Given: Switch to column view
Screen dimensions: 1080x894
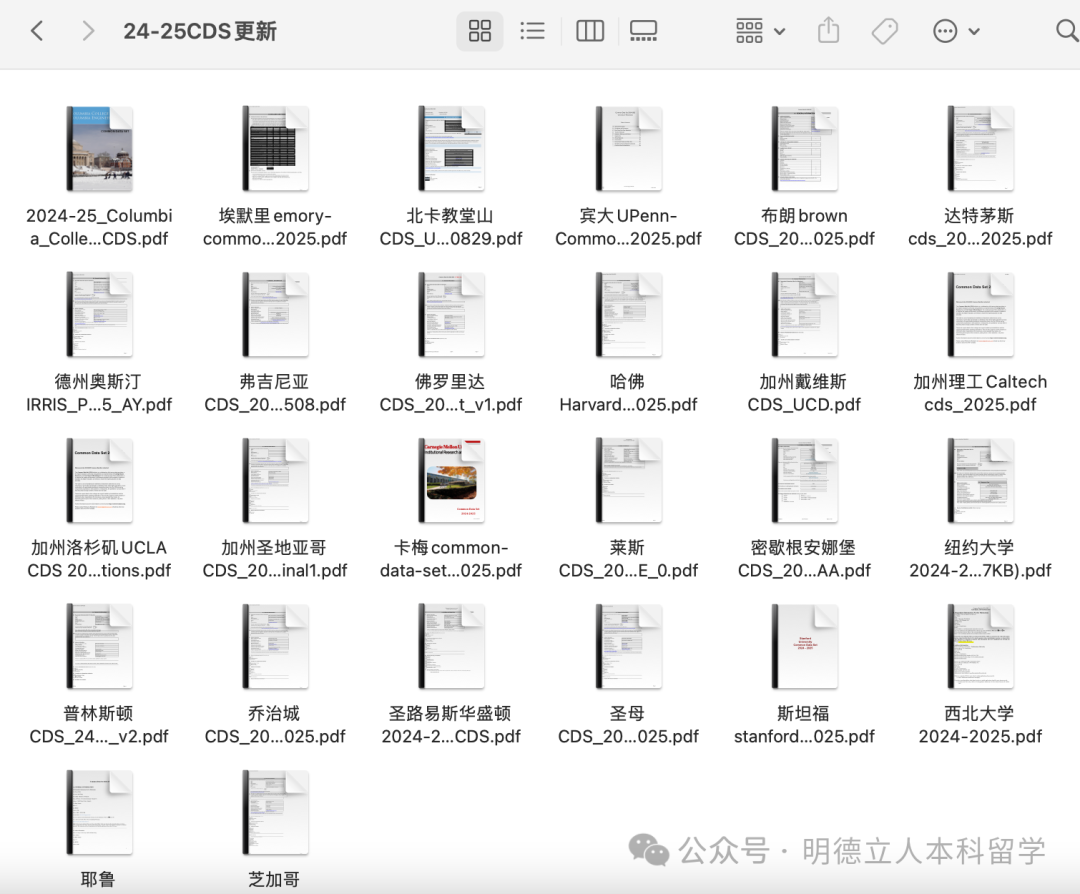Looking at the screenshot, I should pyautogui.click(x=590, y=31).
